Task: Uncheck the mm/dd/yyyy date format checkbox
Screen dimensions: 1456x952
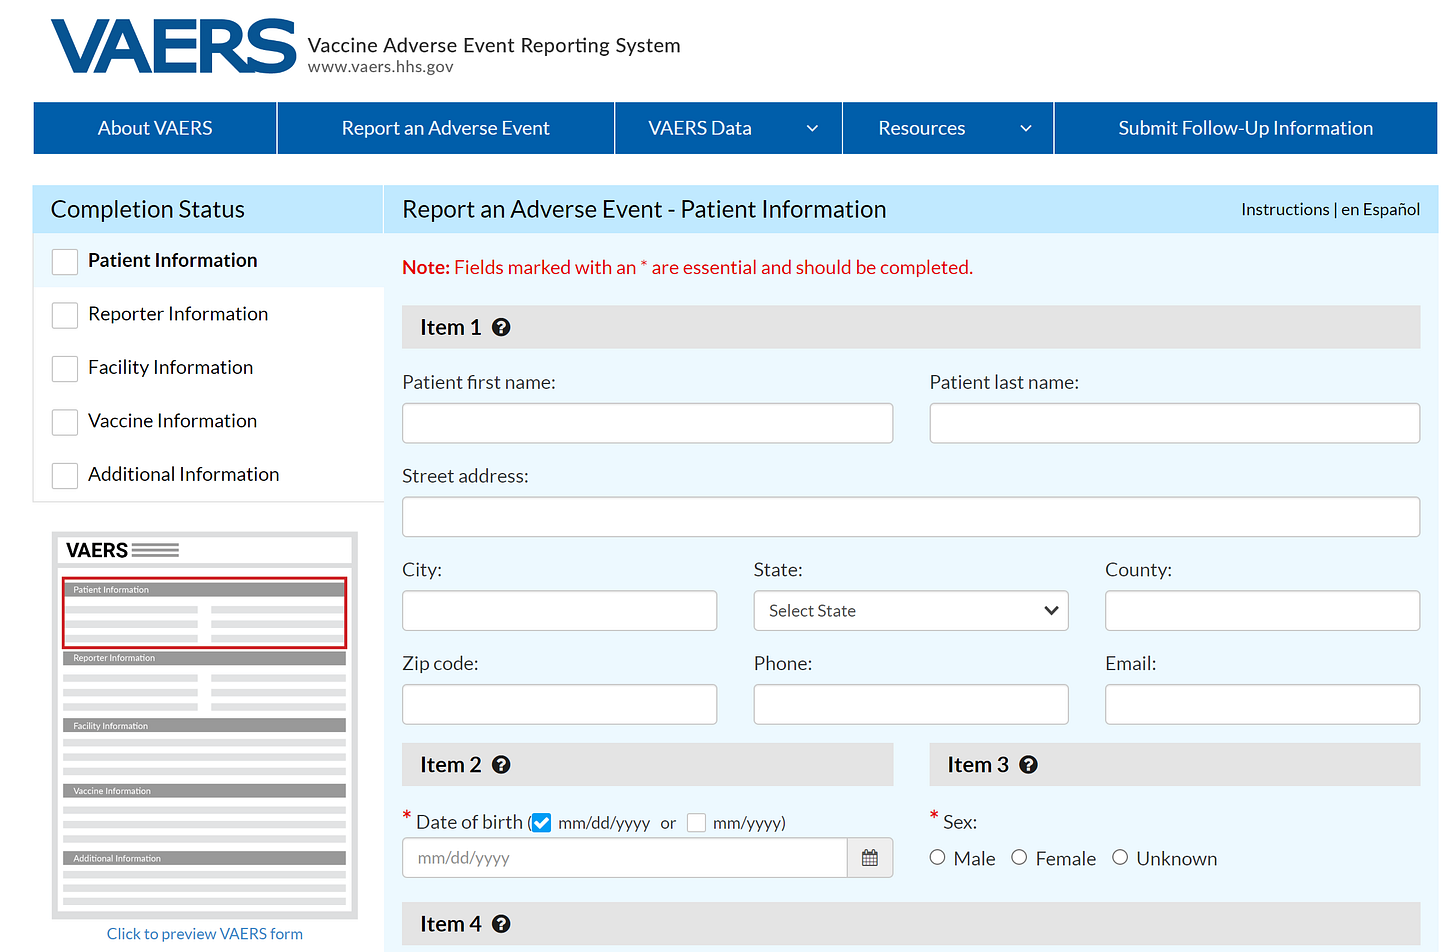Action: (x=541, y=823)
